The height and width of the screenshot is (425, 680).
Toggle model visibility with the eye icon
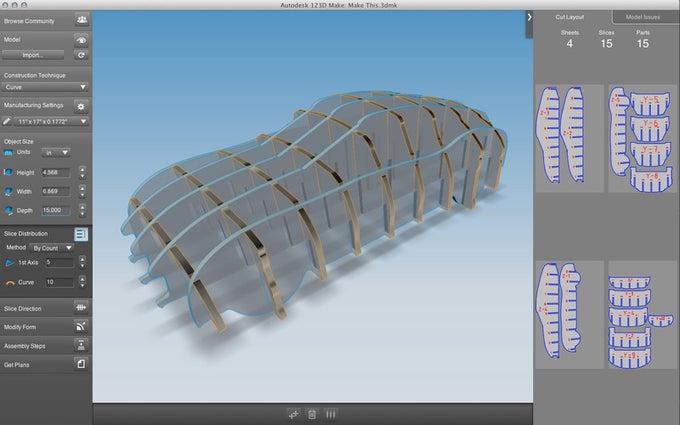81,40
